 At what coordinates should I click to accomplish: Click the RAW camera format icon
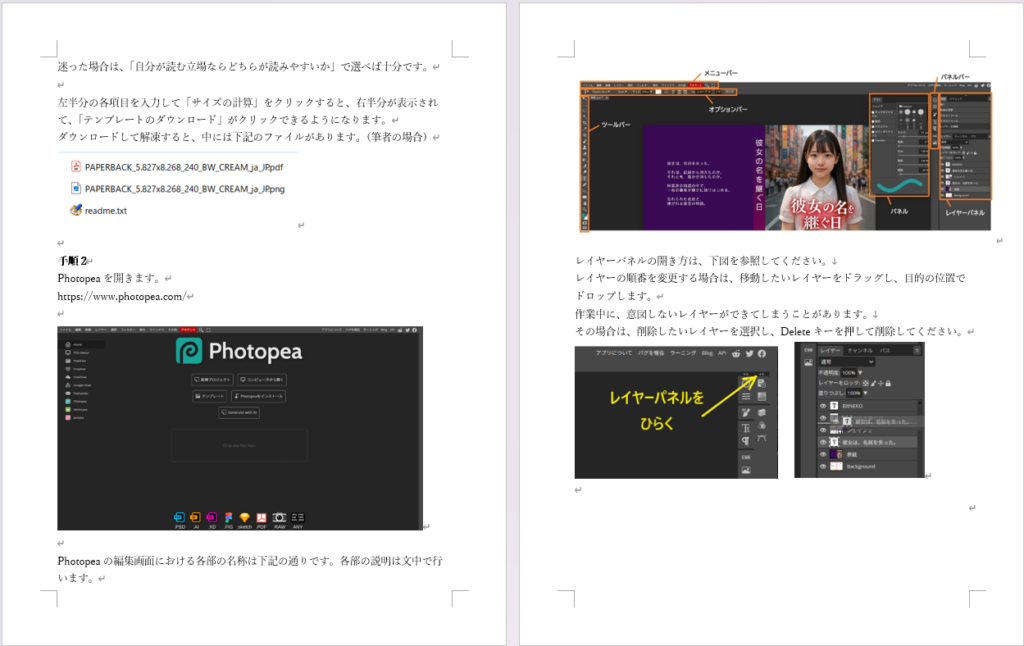[279, 518]
